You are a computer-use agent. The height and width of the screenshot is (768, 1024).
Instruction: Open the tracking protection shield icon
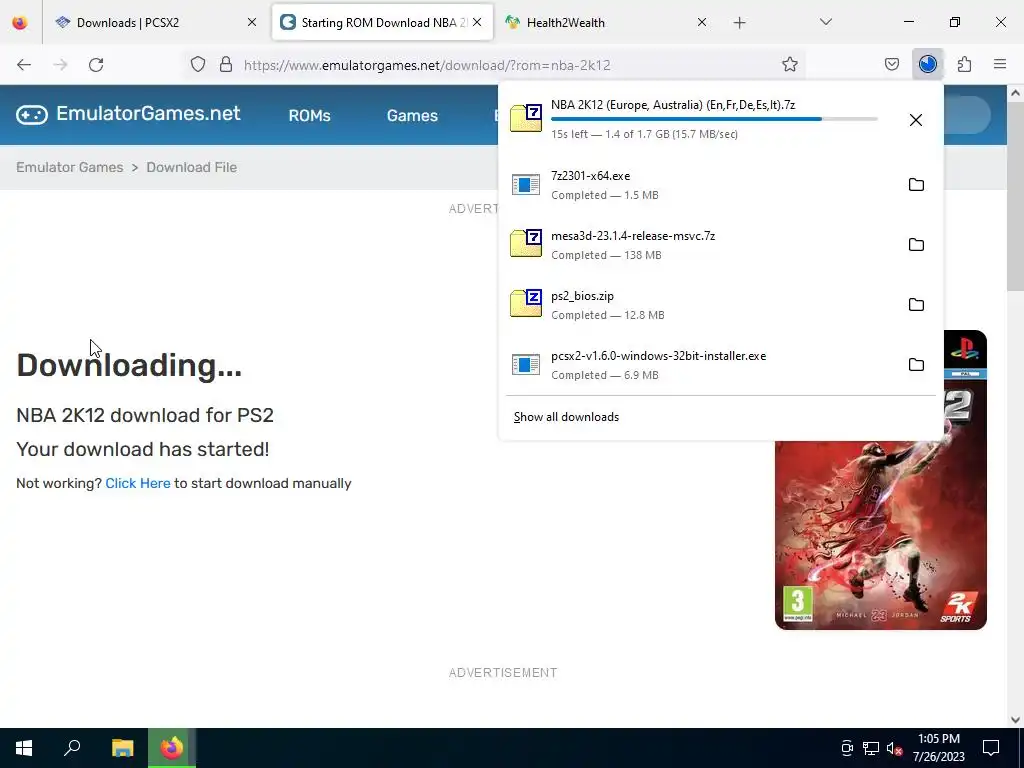(x=198, y=65)
